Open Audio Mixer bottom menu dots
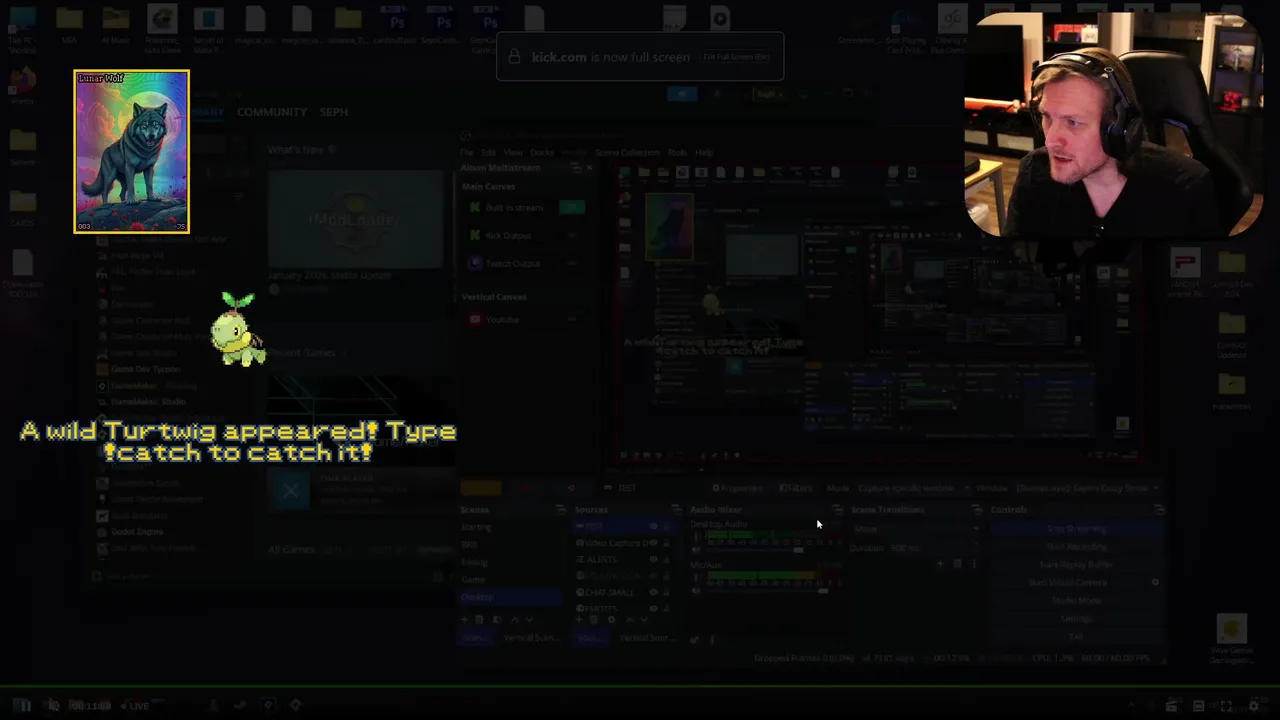 tap(712, 640)
